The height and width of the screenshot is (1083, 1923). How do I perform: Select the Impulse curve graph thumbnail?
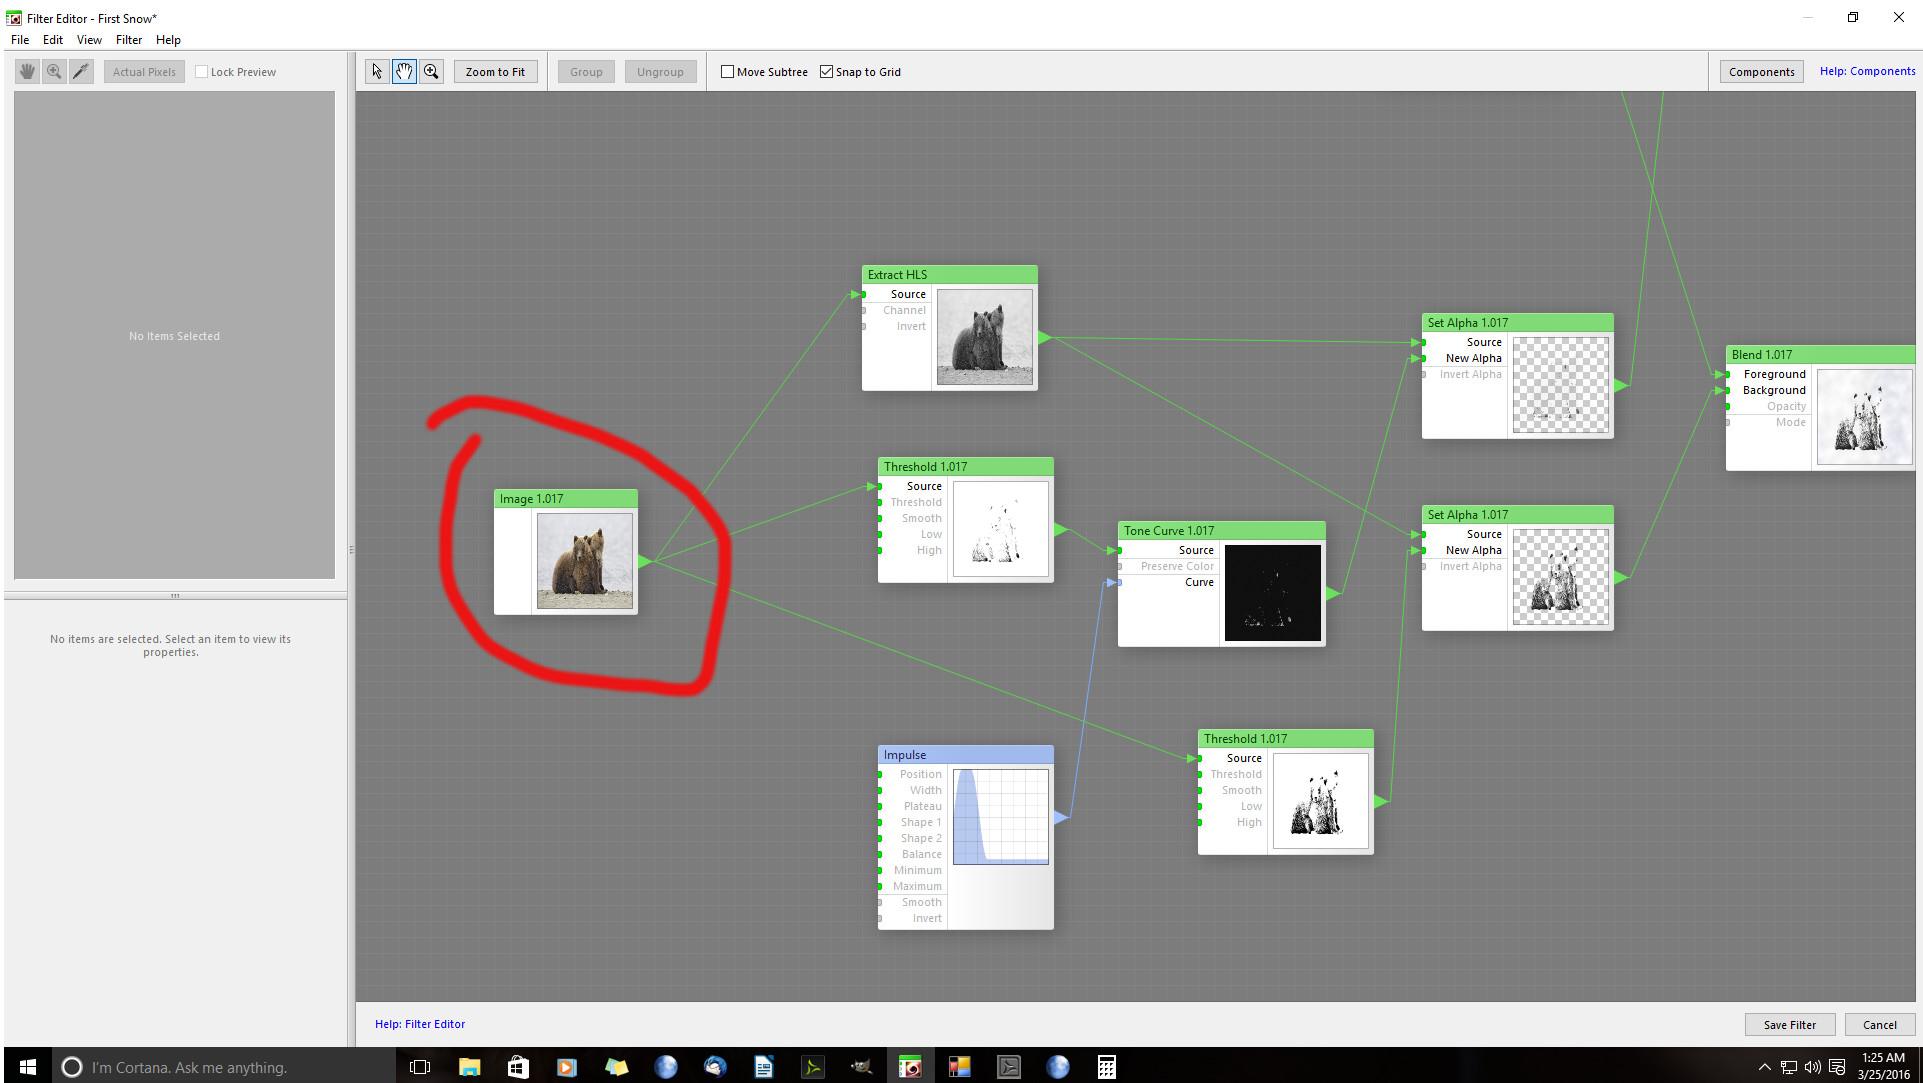[x=1000, y=817]
